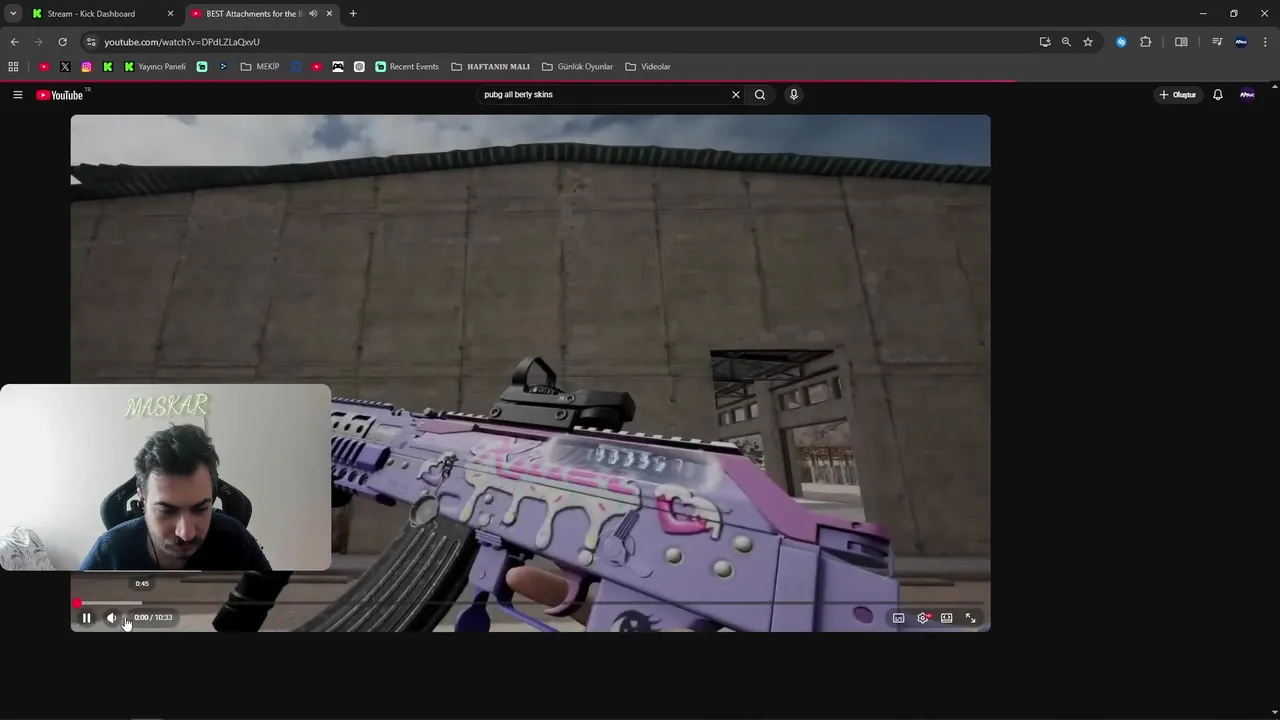1280x720 pixels.
Task: Open YouTube notifications bell
Action: [x=1218, y=95]
